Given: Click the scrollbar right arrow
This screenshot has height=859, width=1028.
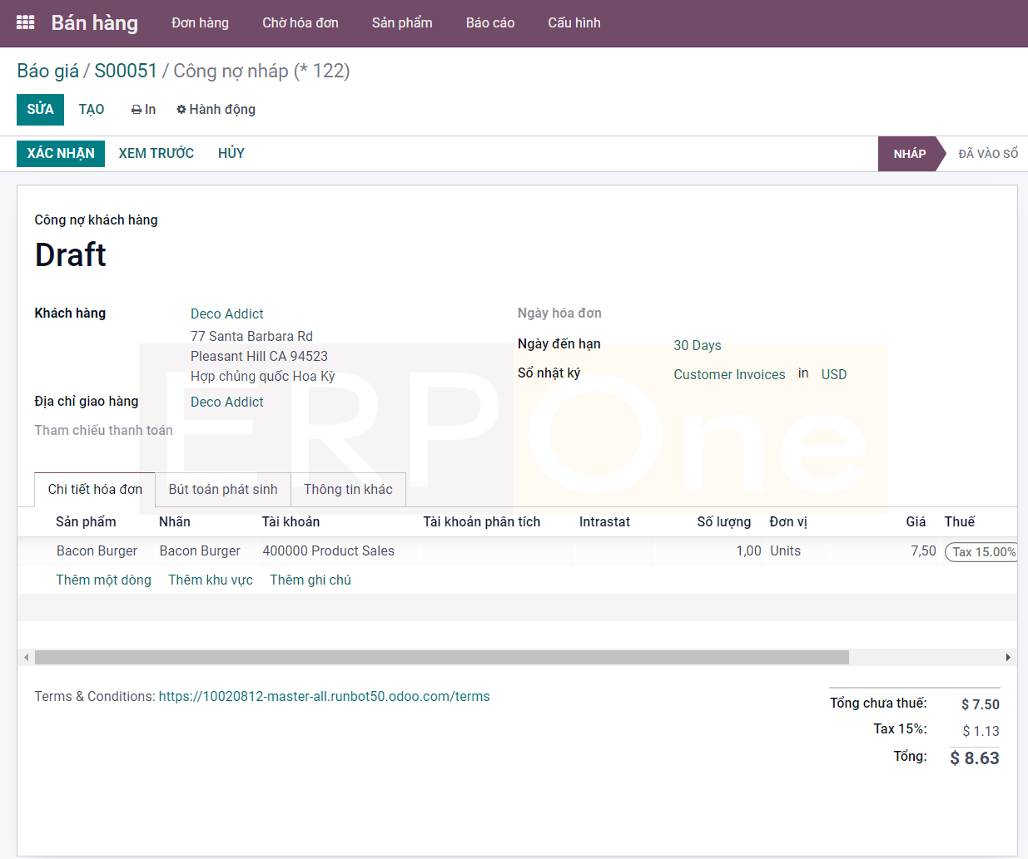Looking at the screenshot, I should pyautogui.click(x=1008, y=657).
